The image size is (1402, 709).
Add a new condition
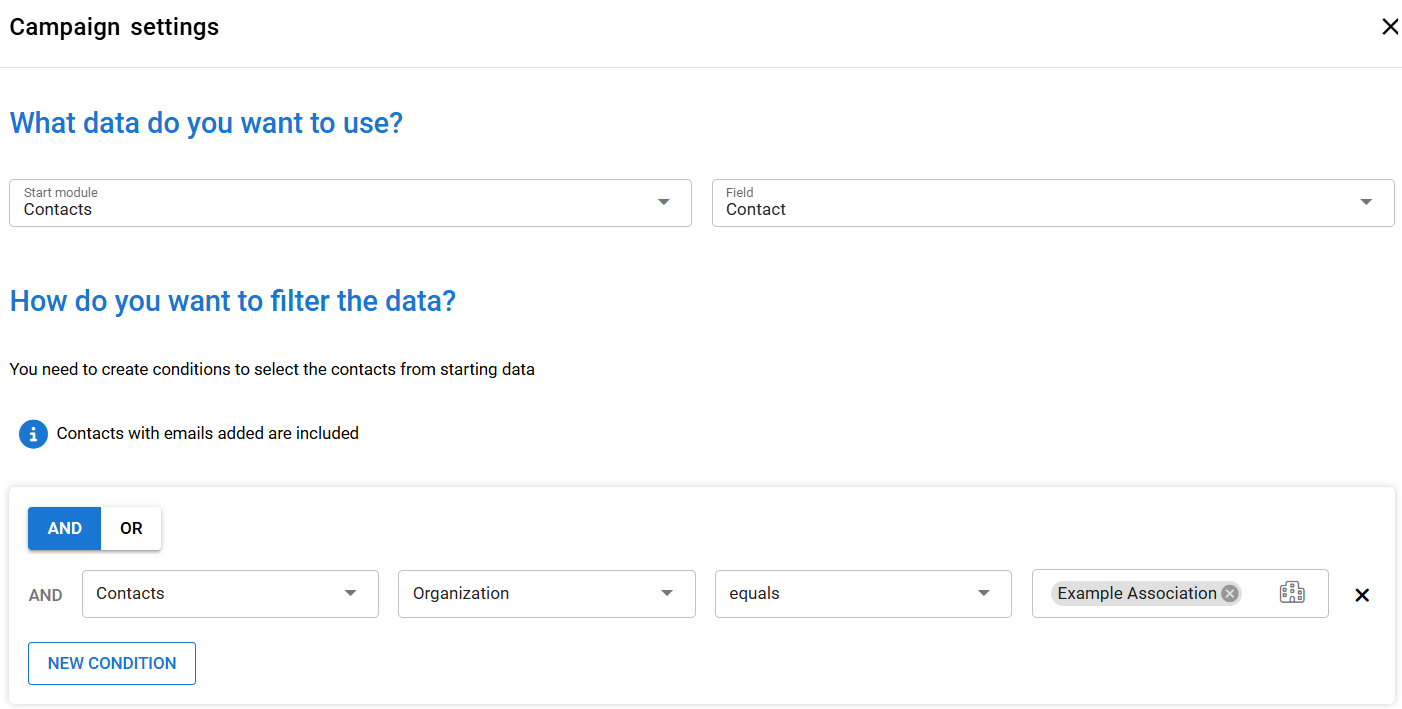[x=112, y=663]
